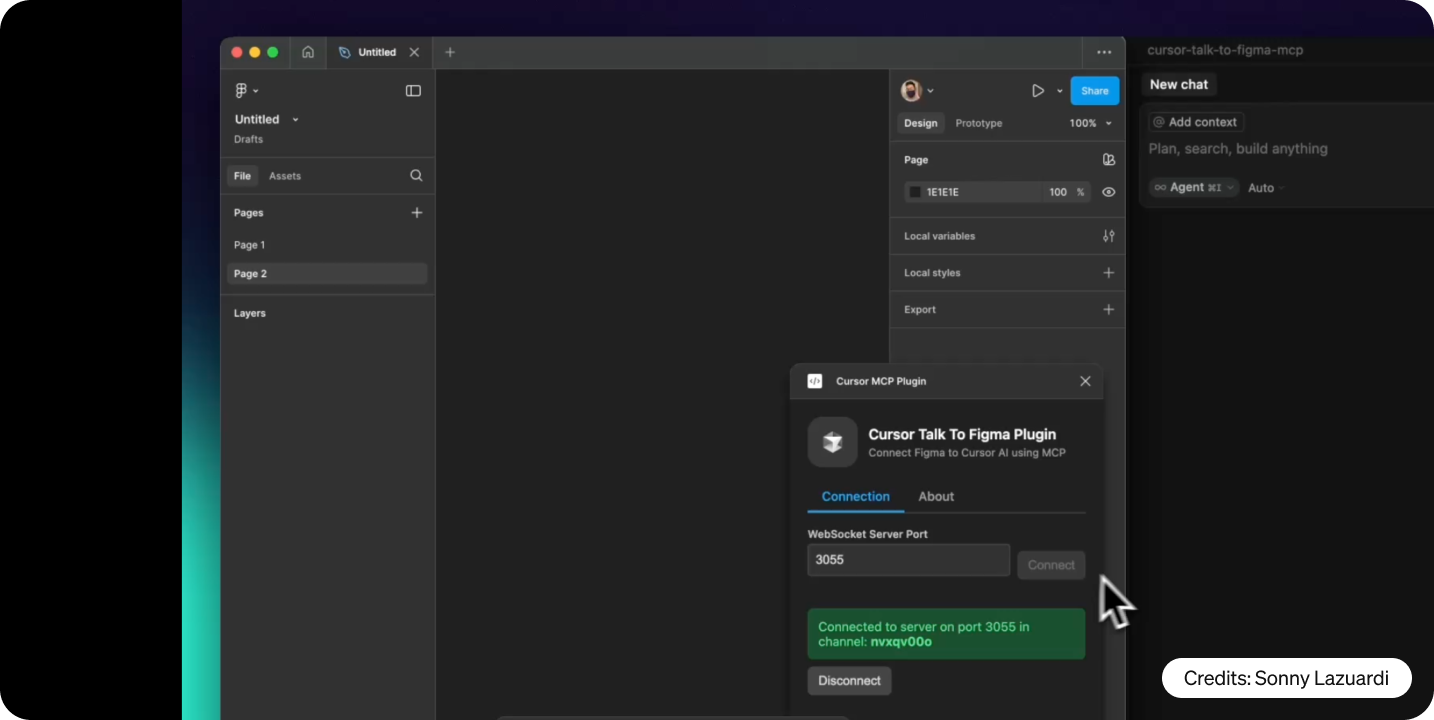Click the Disconnect button
Image resolution: width=1434 pixels, height=720 pixels.
pyautogui.click(x=849, y=681)
